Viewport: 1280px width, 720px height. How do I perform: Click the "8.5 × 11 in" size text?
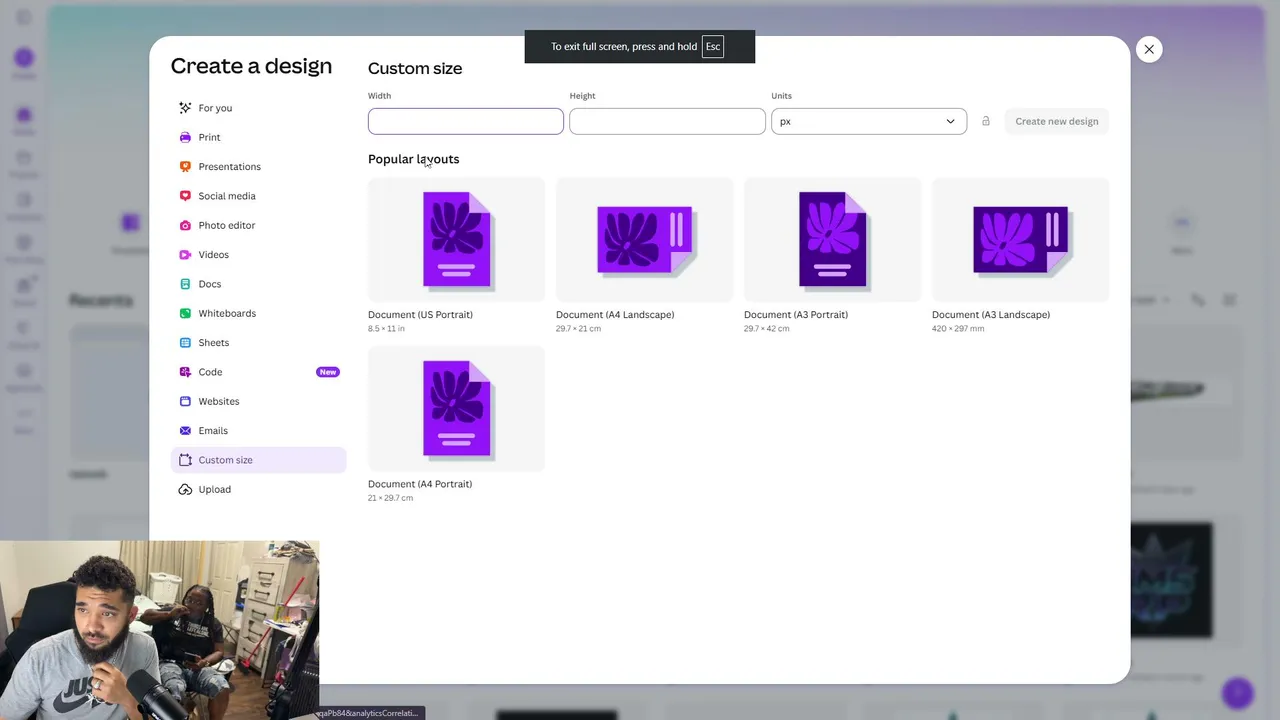386,329
